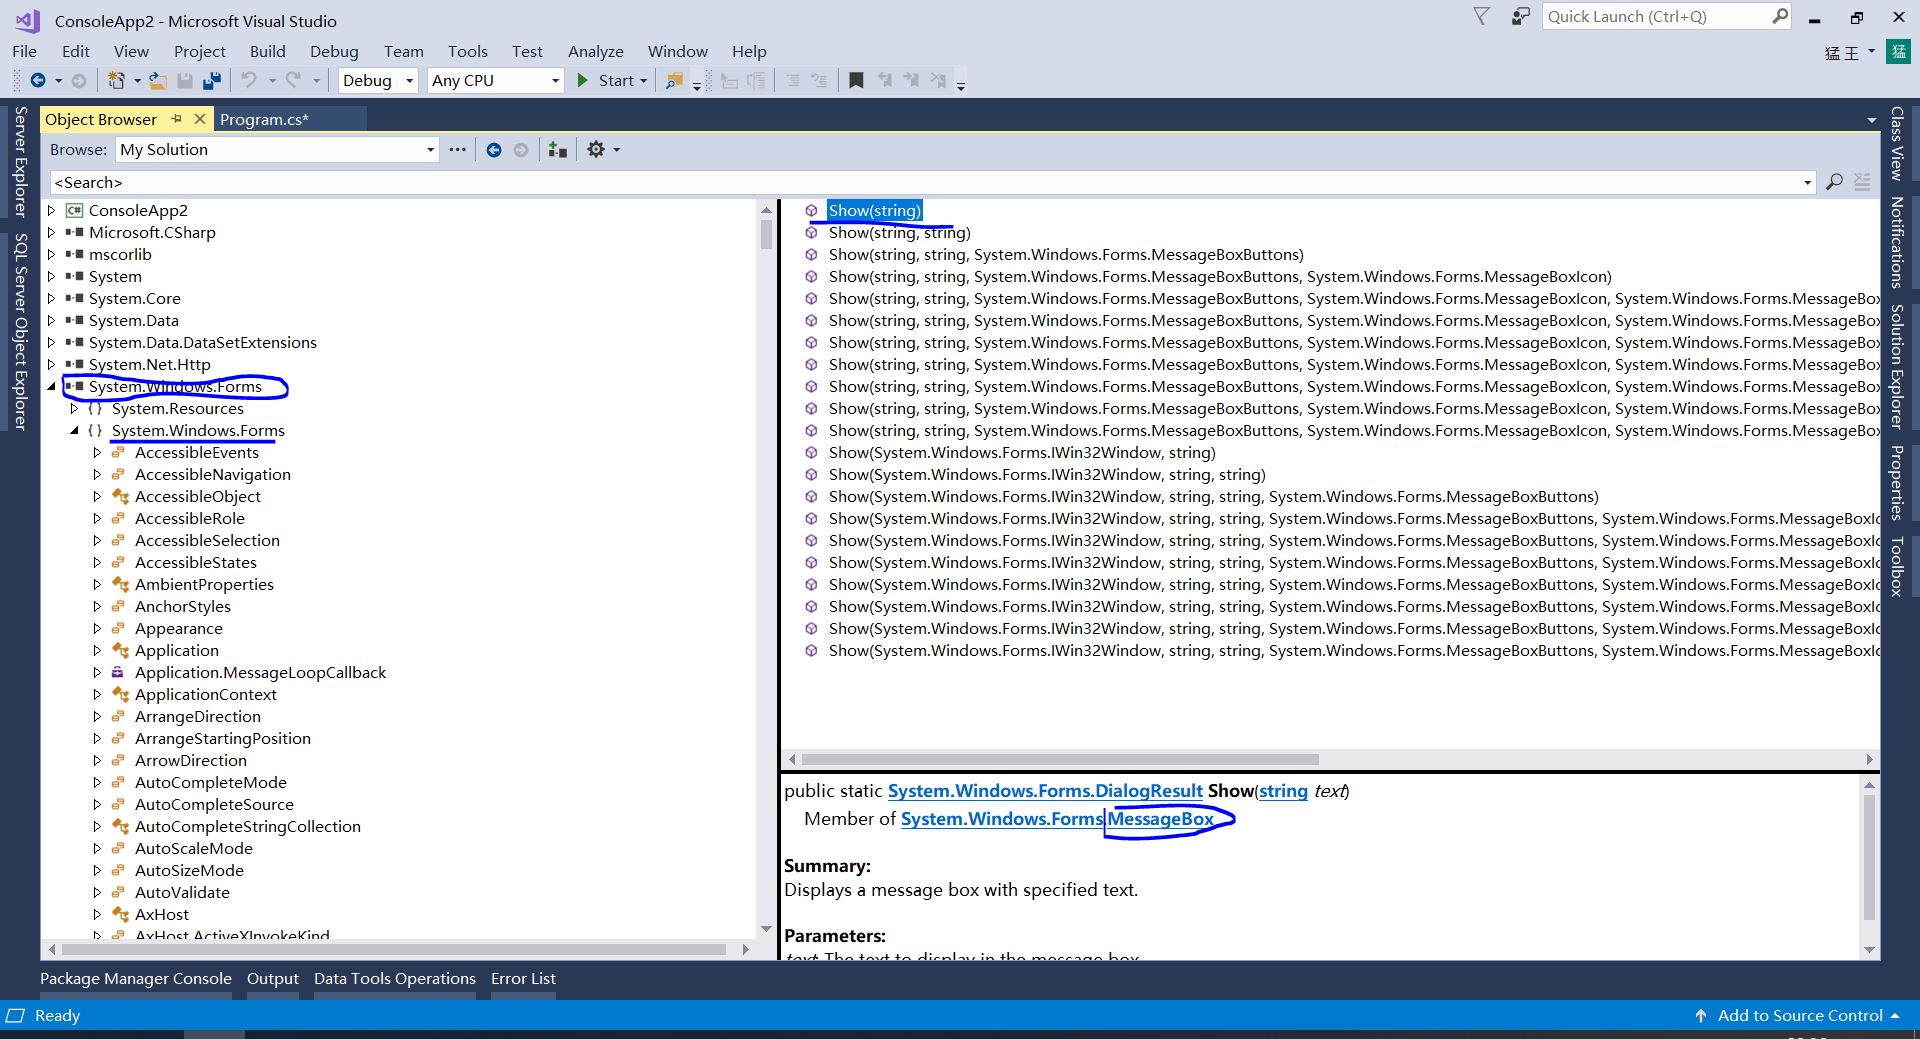The width and height of the screenshot is (1920, 1039).
Task: Click the source control up-arrow icon
Action: point(1701,1016)
